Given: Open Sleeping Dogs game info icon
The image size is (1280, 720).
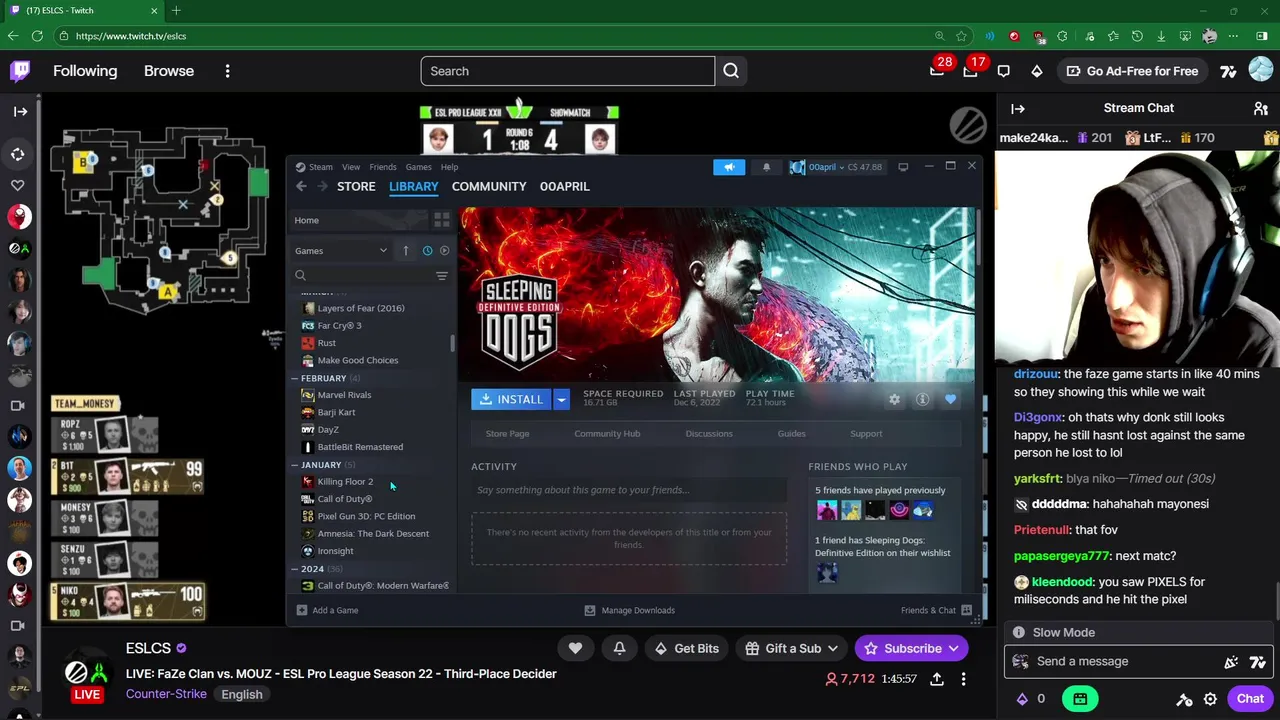Looking at the screenshot, I should click(922, 399).
